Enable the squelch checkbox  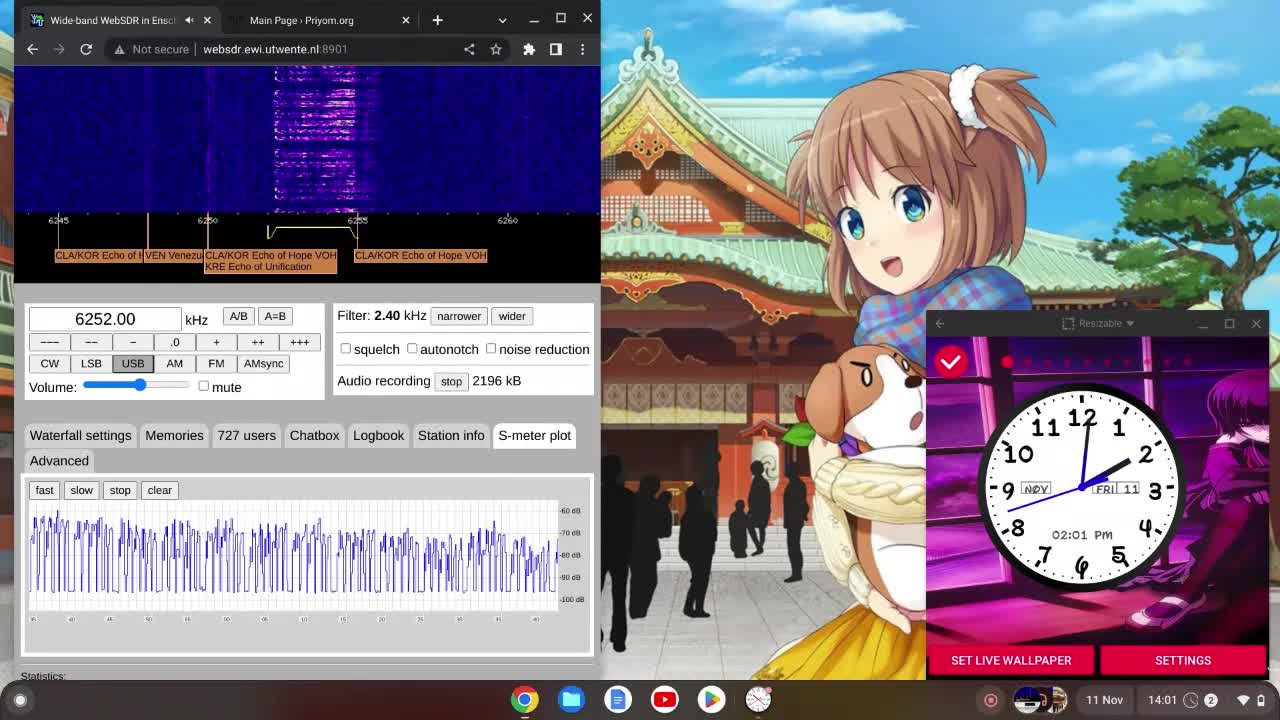(x=345, y=348)
